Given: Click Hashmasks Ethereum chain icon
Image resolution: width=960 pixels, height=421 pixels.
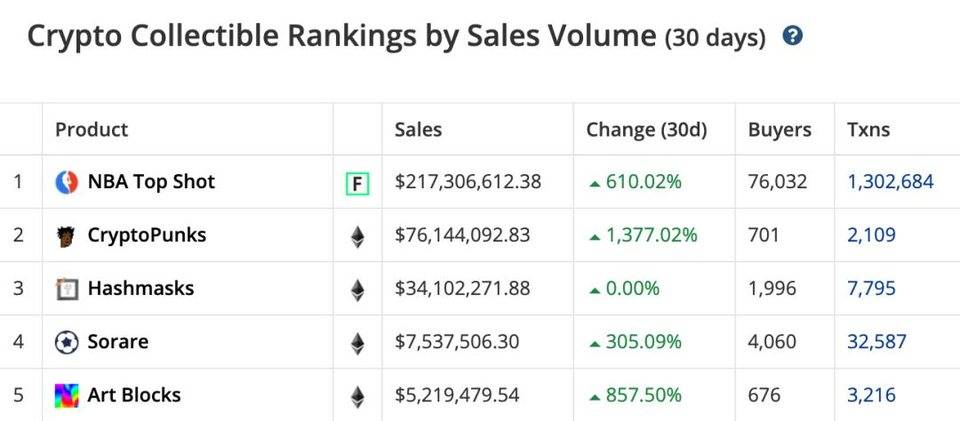Looking at the screenshot, I should tap(358, 289).
